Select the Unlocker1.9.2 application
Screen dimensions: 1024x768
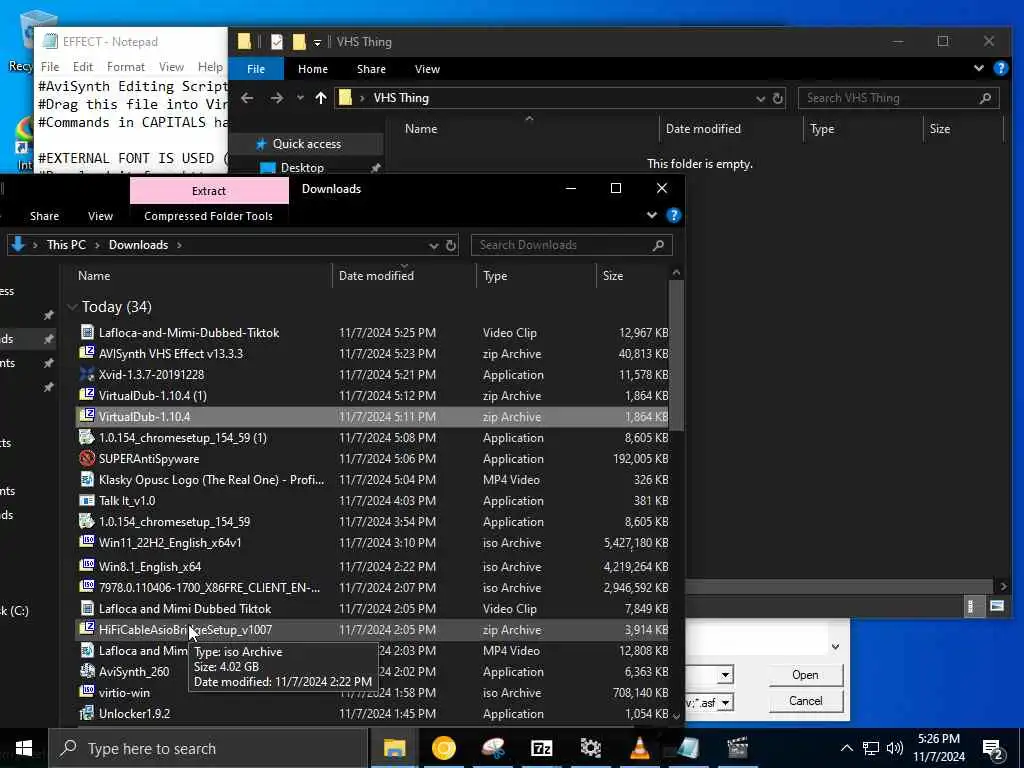374,713
